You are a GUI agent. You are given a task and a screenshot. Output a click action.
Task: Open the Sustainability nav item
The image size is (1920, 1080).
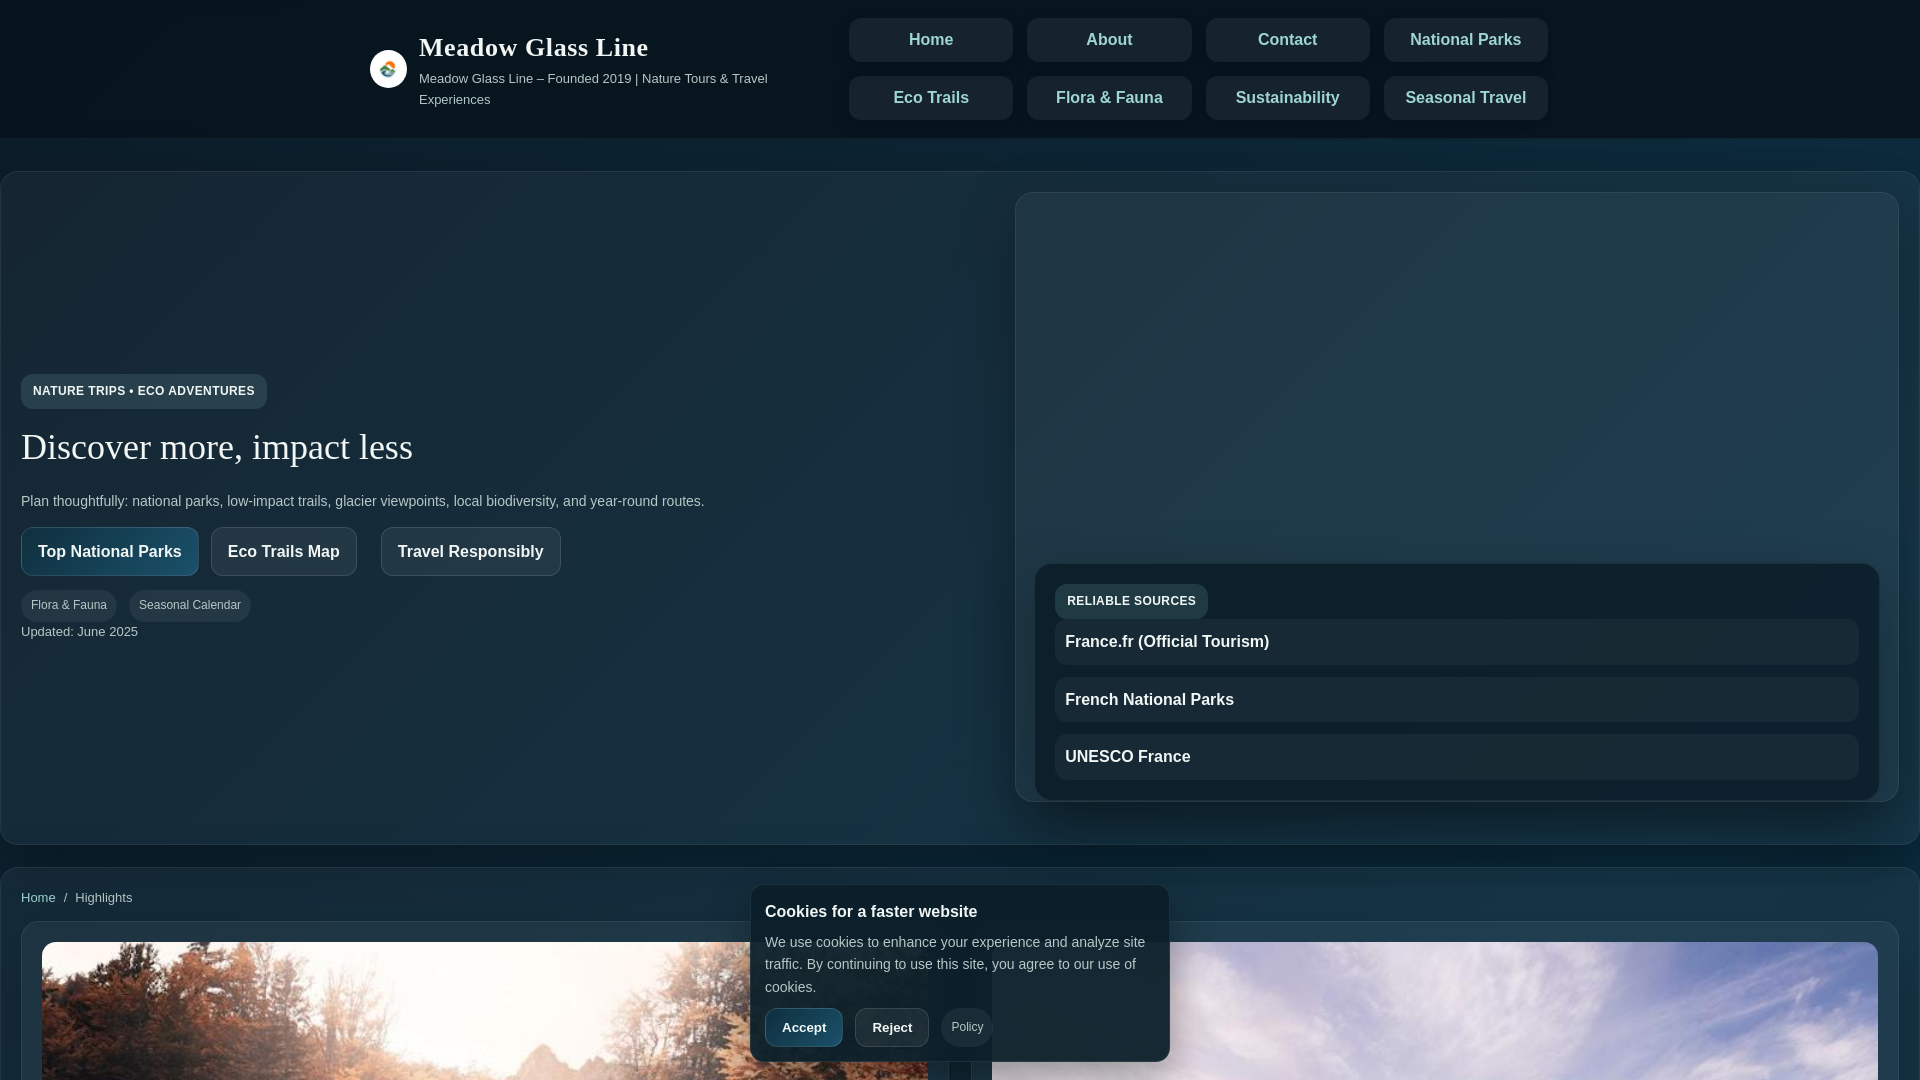[x=1287, y=98]
